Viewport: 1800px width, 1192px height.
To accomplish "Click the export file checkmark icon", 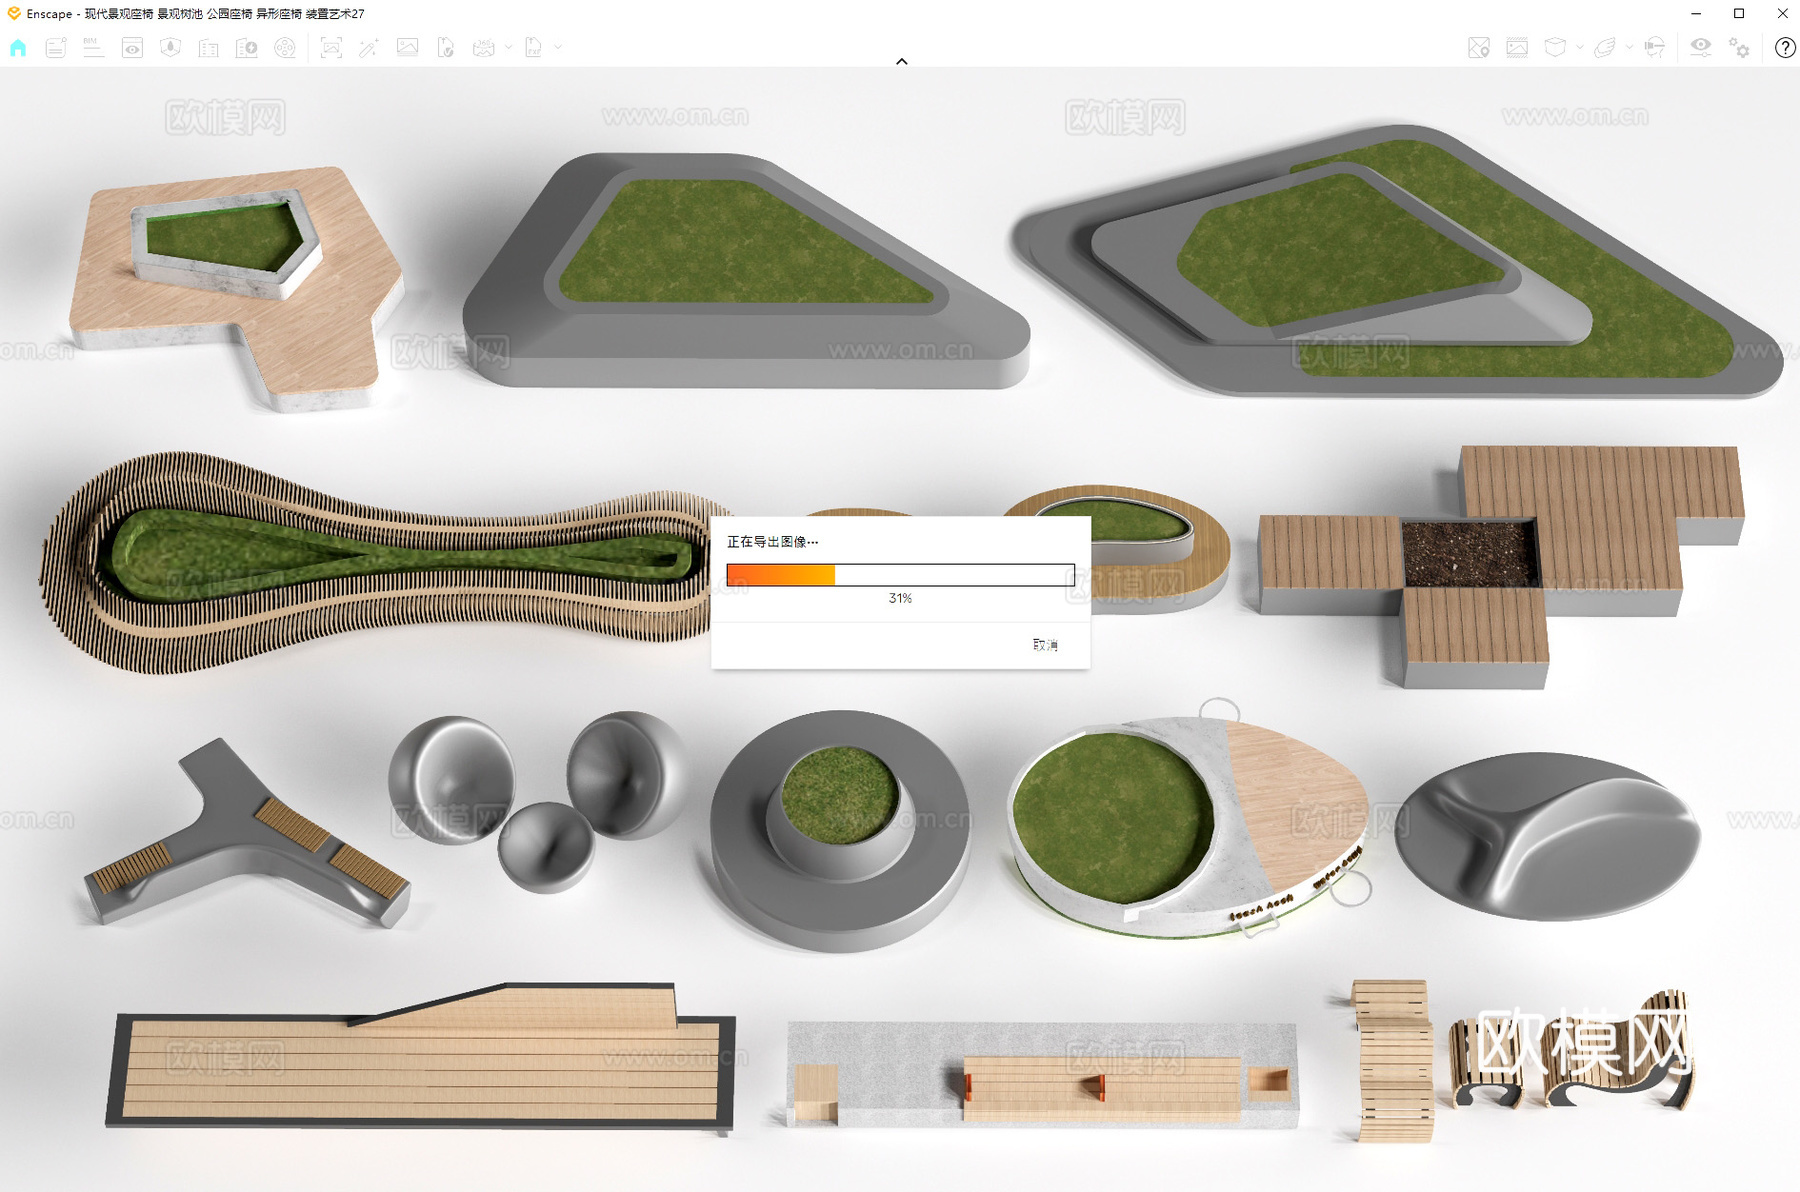I will pyautogui.click(x=445, y=47).
